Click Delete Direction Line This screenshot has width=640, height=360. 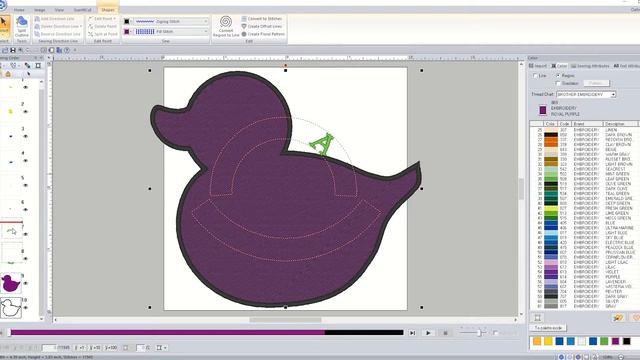coord(58,27)
